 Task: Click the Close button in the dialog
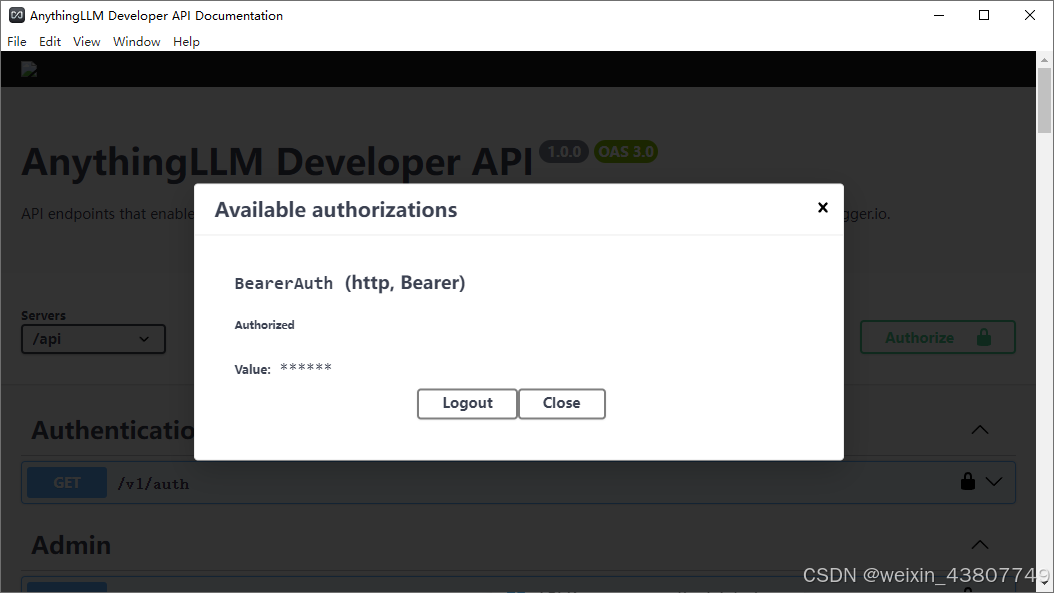[x=561, y=403]
